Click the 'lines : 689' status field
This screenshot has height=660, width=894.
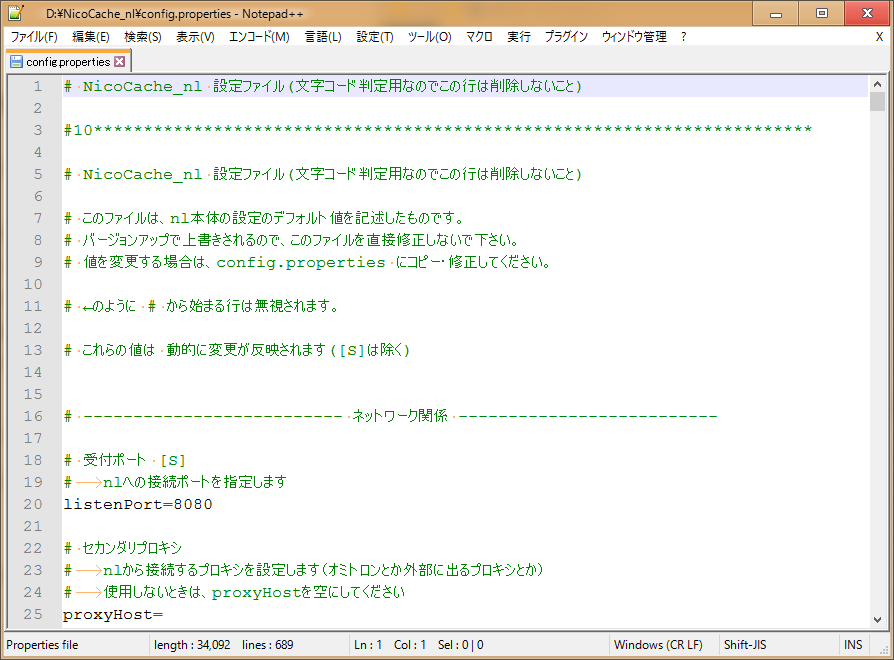[267, 645]
